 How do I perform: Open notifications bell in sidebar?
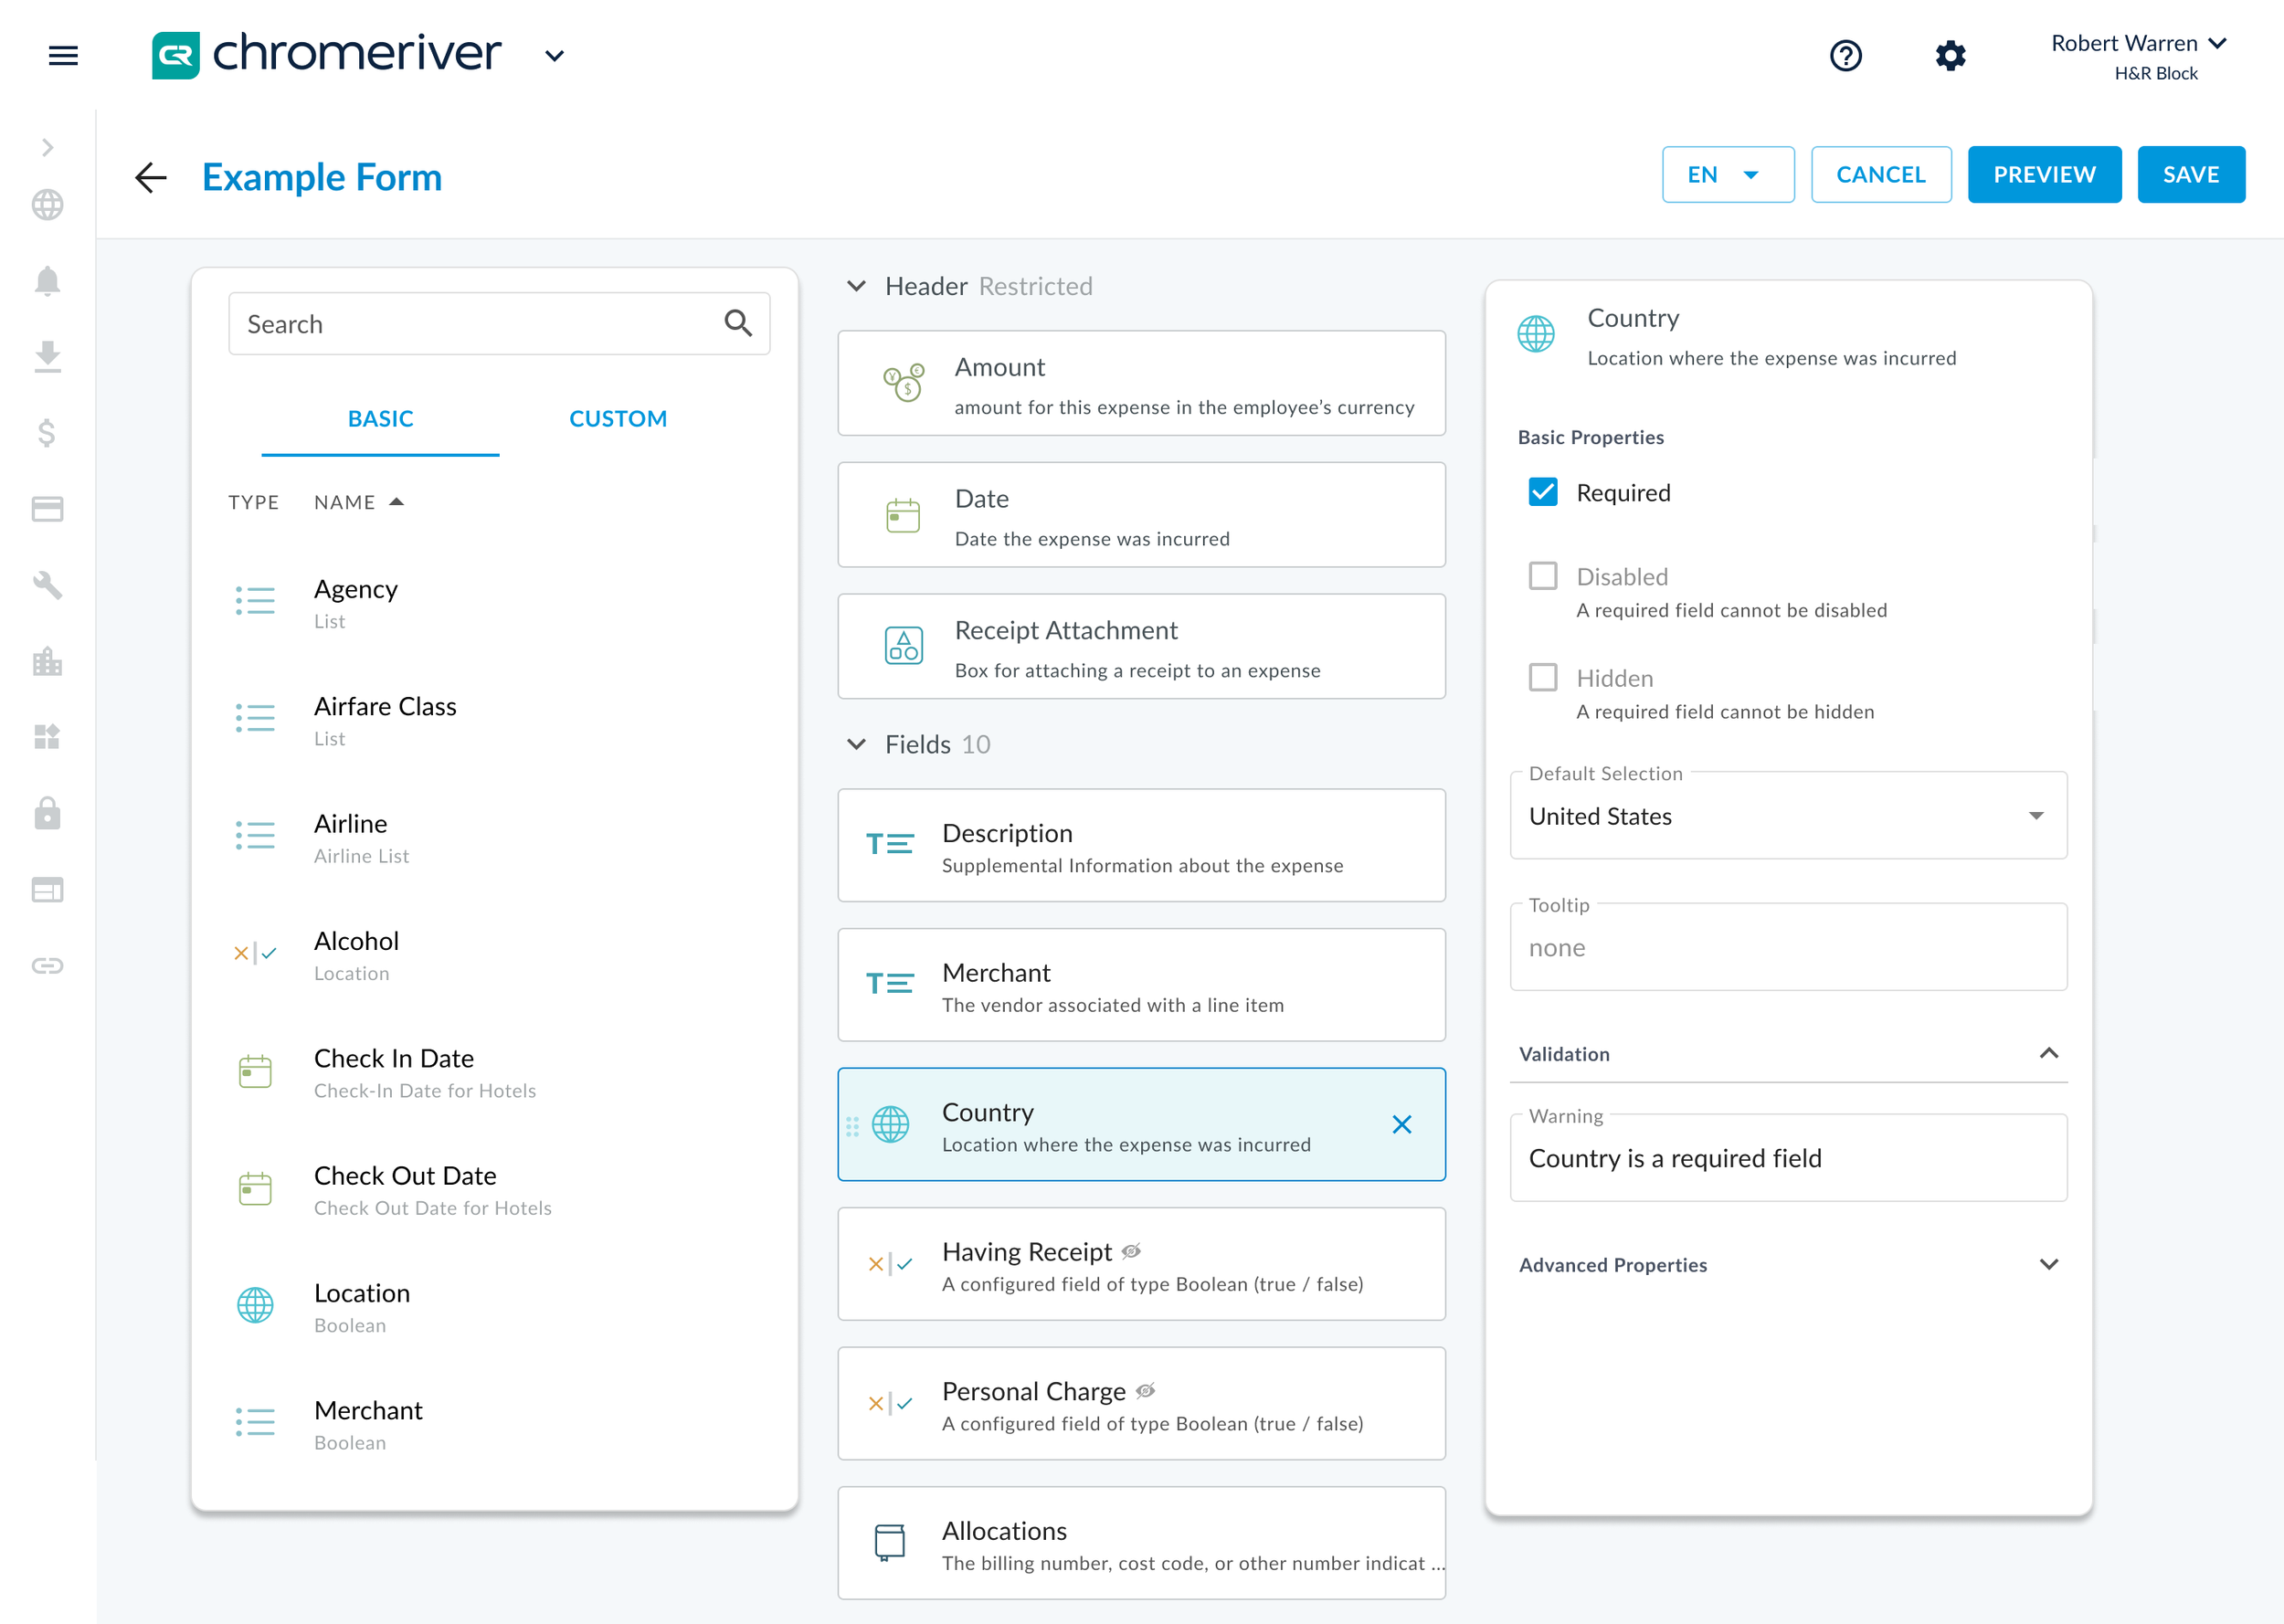coord(47,281)
